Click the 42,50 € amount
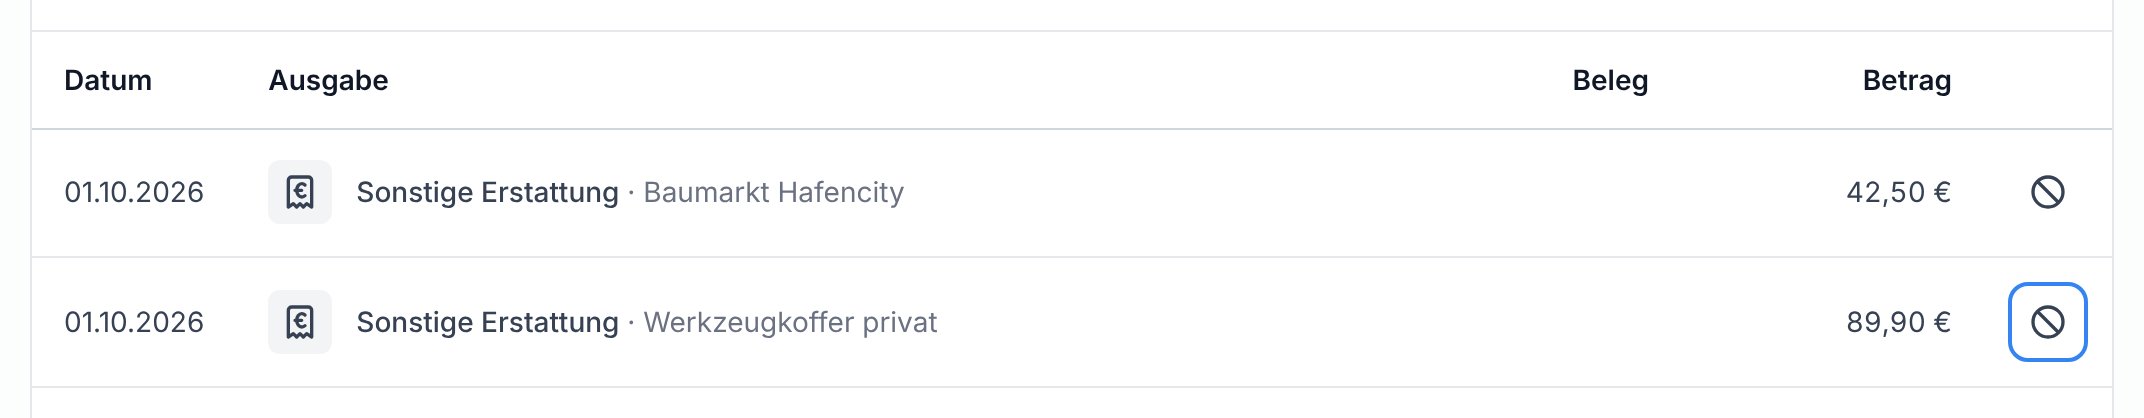Screen dimensions: 2144x418 [1898, 192]
